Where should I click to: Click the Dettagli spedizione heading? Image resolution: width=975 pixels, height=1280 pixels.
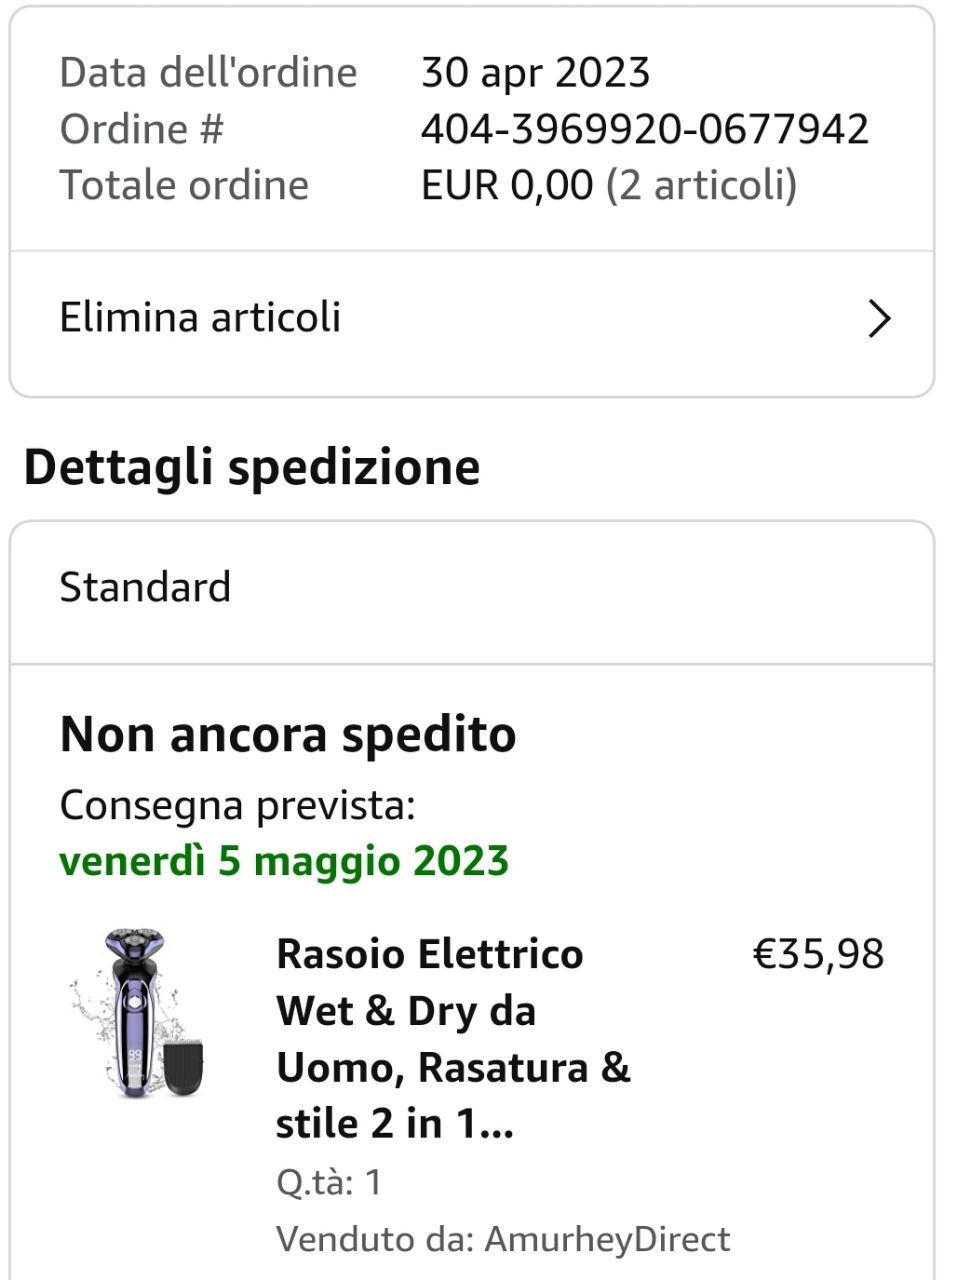coord(252,467)
